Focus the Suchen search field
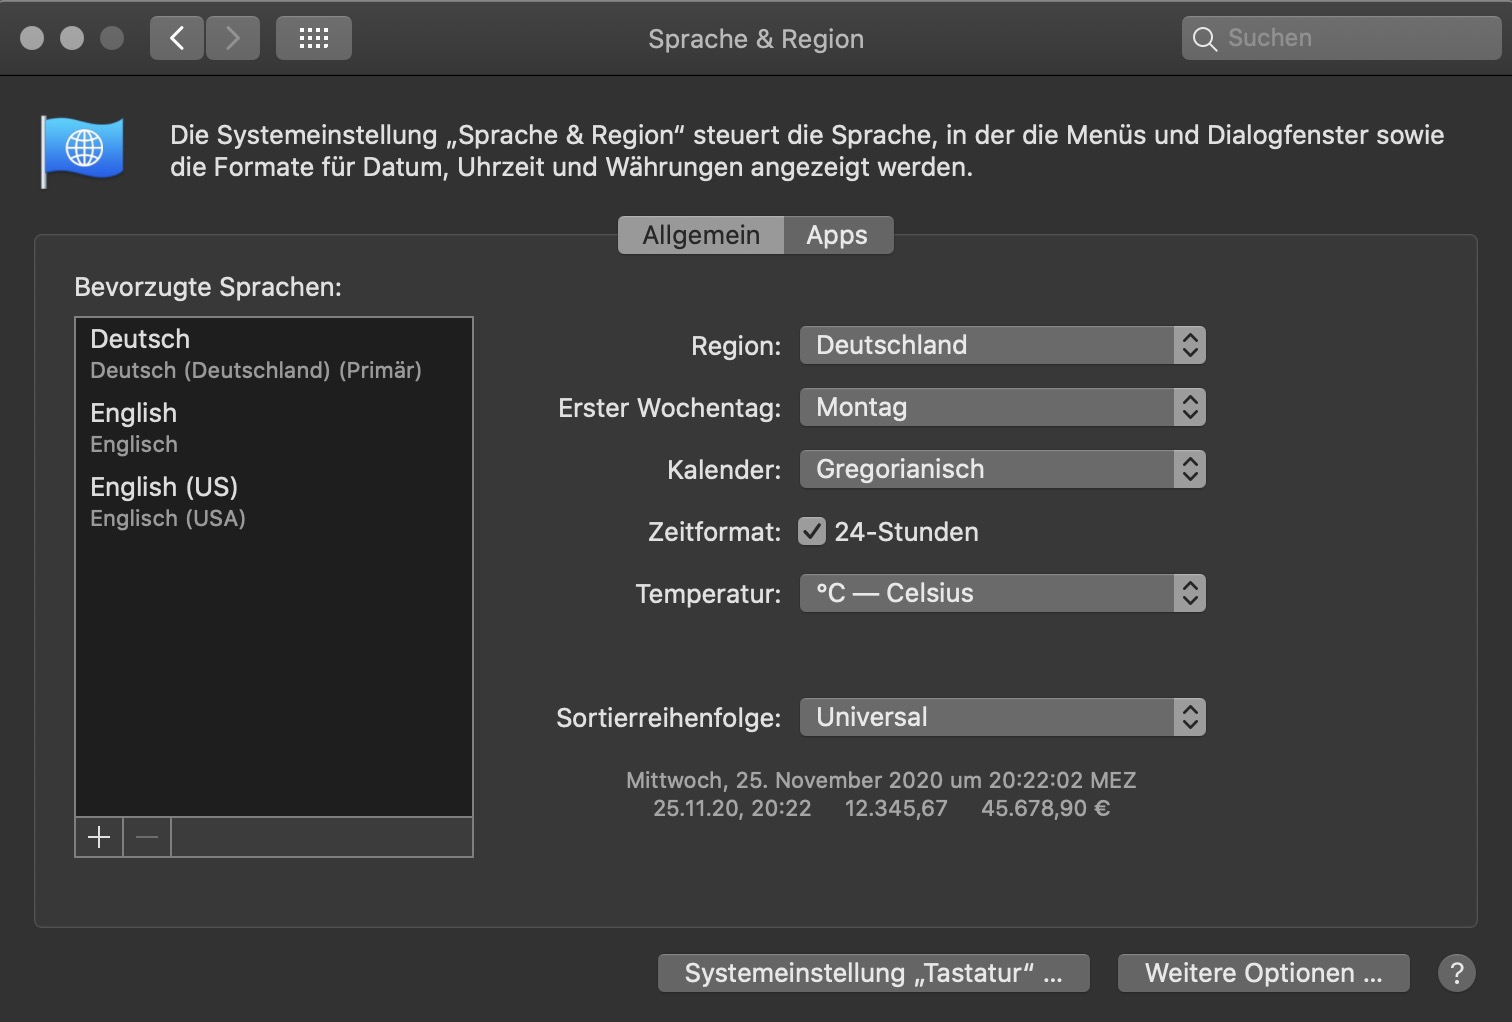This screenshot has width=1512, height=1022. click(x=1342, y=38)
